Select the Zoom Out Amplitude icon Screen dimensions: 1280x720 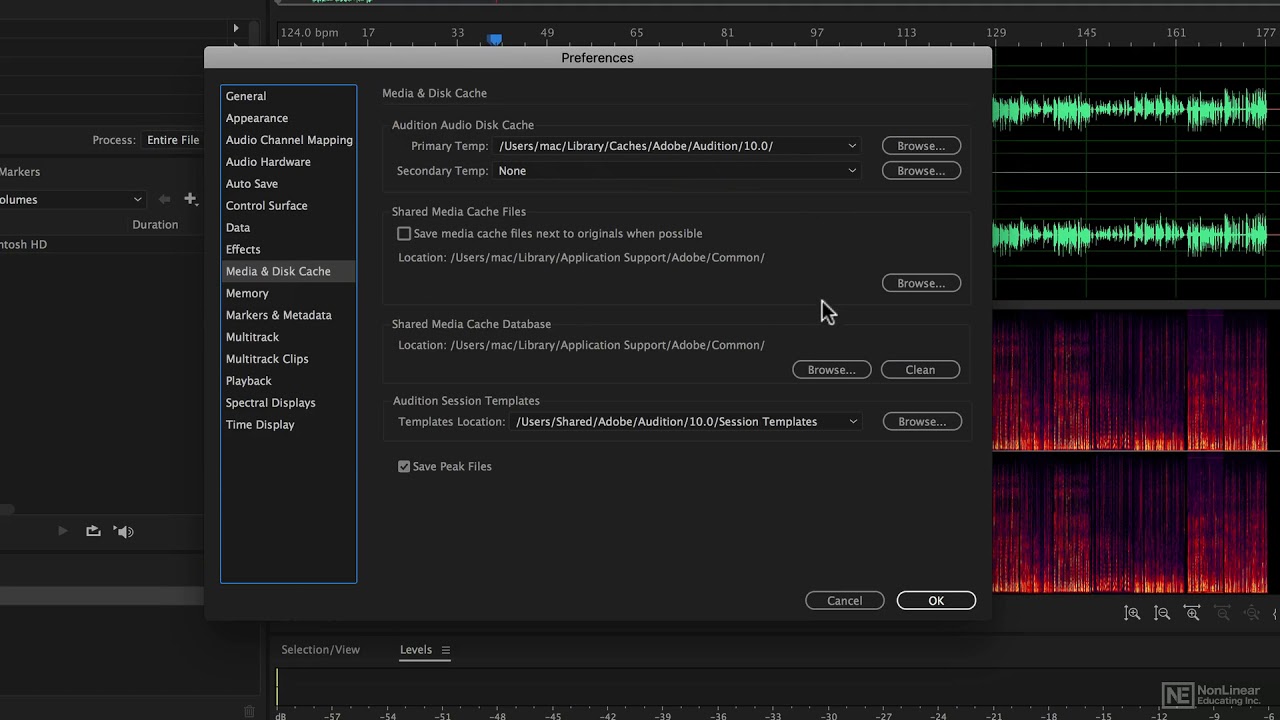[x=1162, y=612]
